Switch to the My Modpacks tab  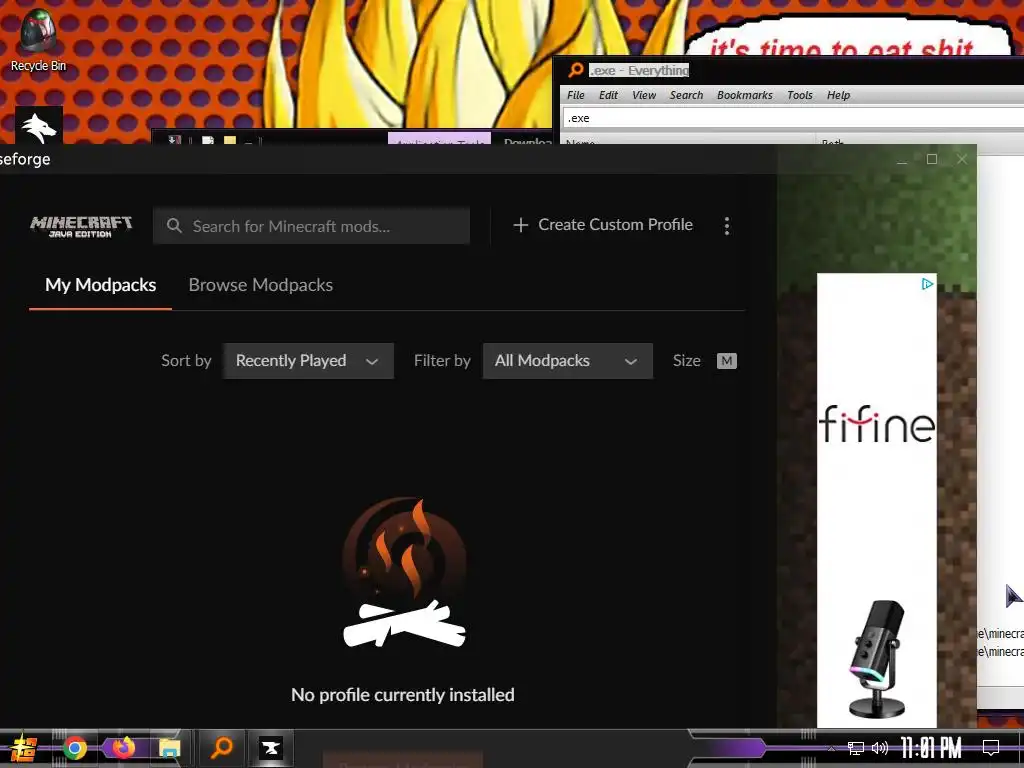(101, 285)
